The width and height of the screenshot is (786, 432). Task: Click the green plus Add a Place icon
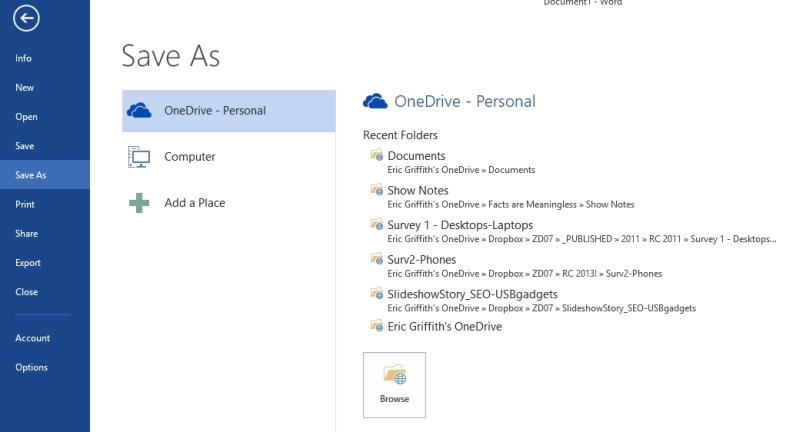click(139, 203)
